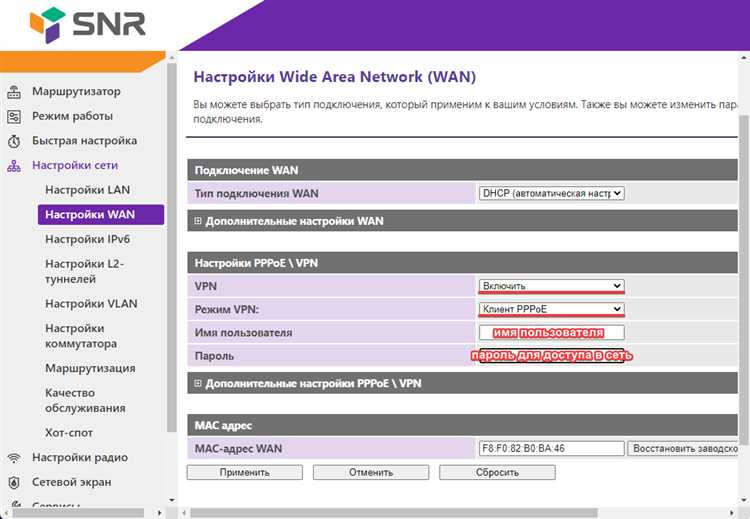Go to Настройки VLAN page
The image size is (750, 519).
pos(91,304)
